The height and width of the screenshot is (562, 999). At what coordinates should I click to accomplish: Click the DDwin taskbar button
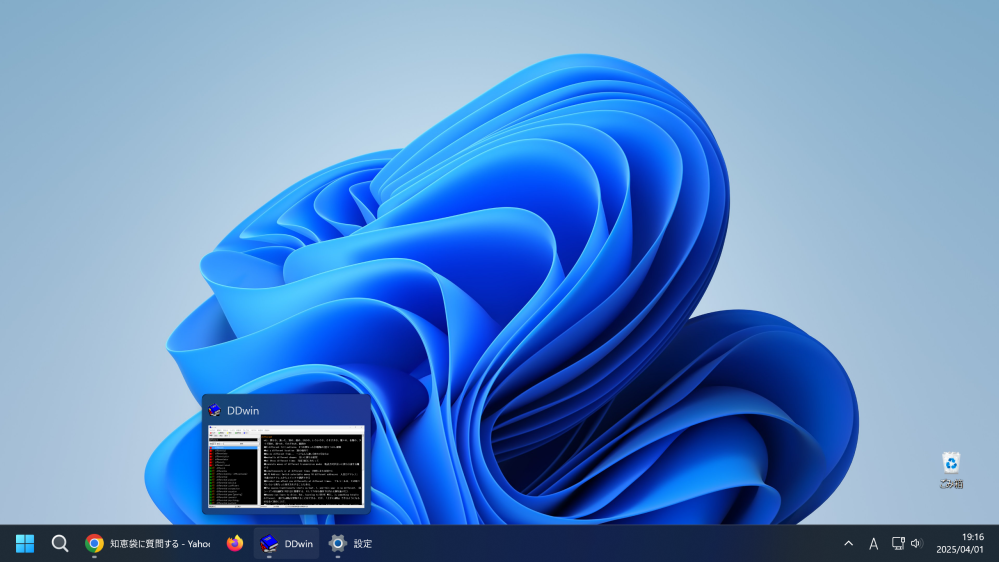(287, 544)
